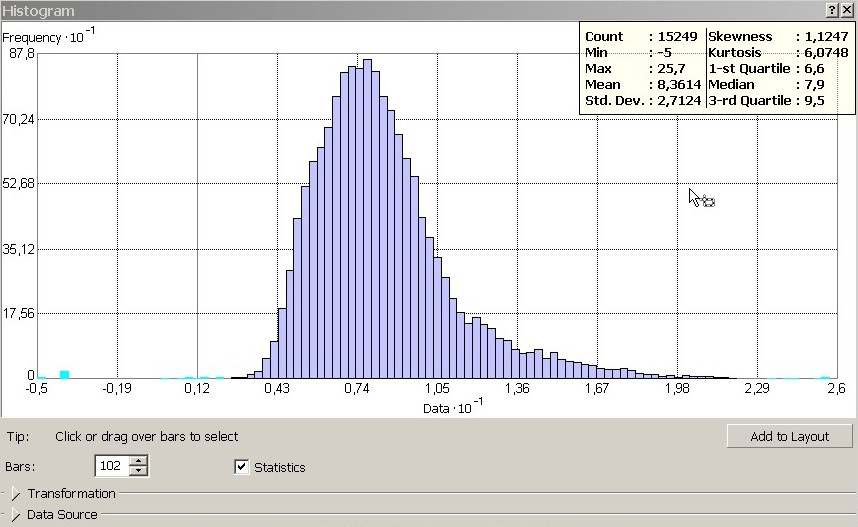
Task: Close the Histogram window
Action: click(847, 10)
